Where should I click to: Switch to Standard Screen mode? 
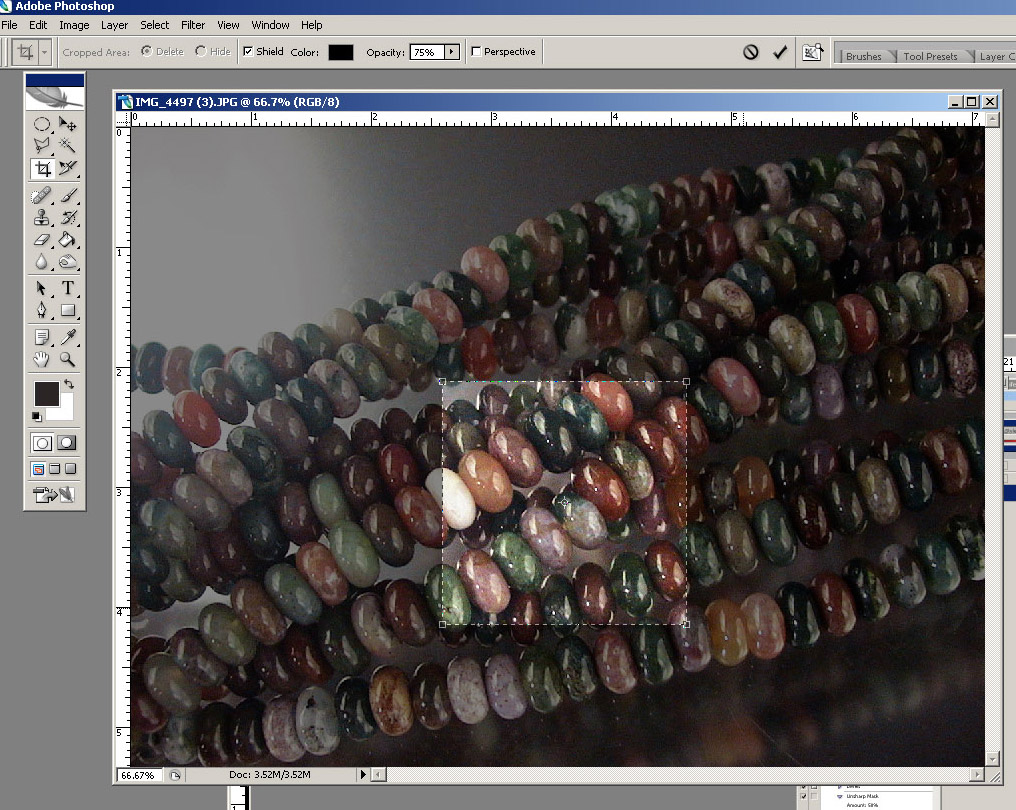tap(38, 469)
